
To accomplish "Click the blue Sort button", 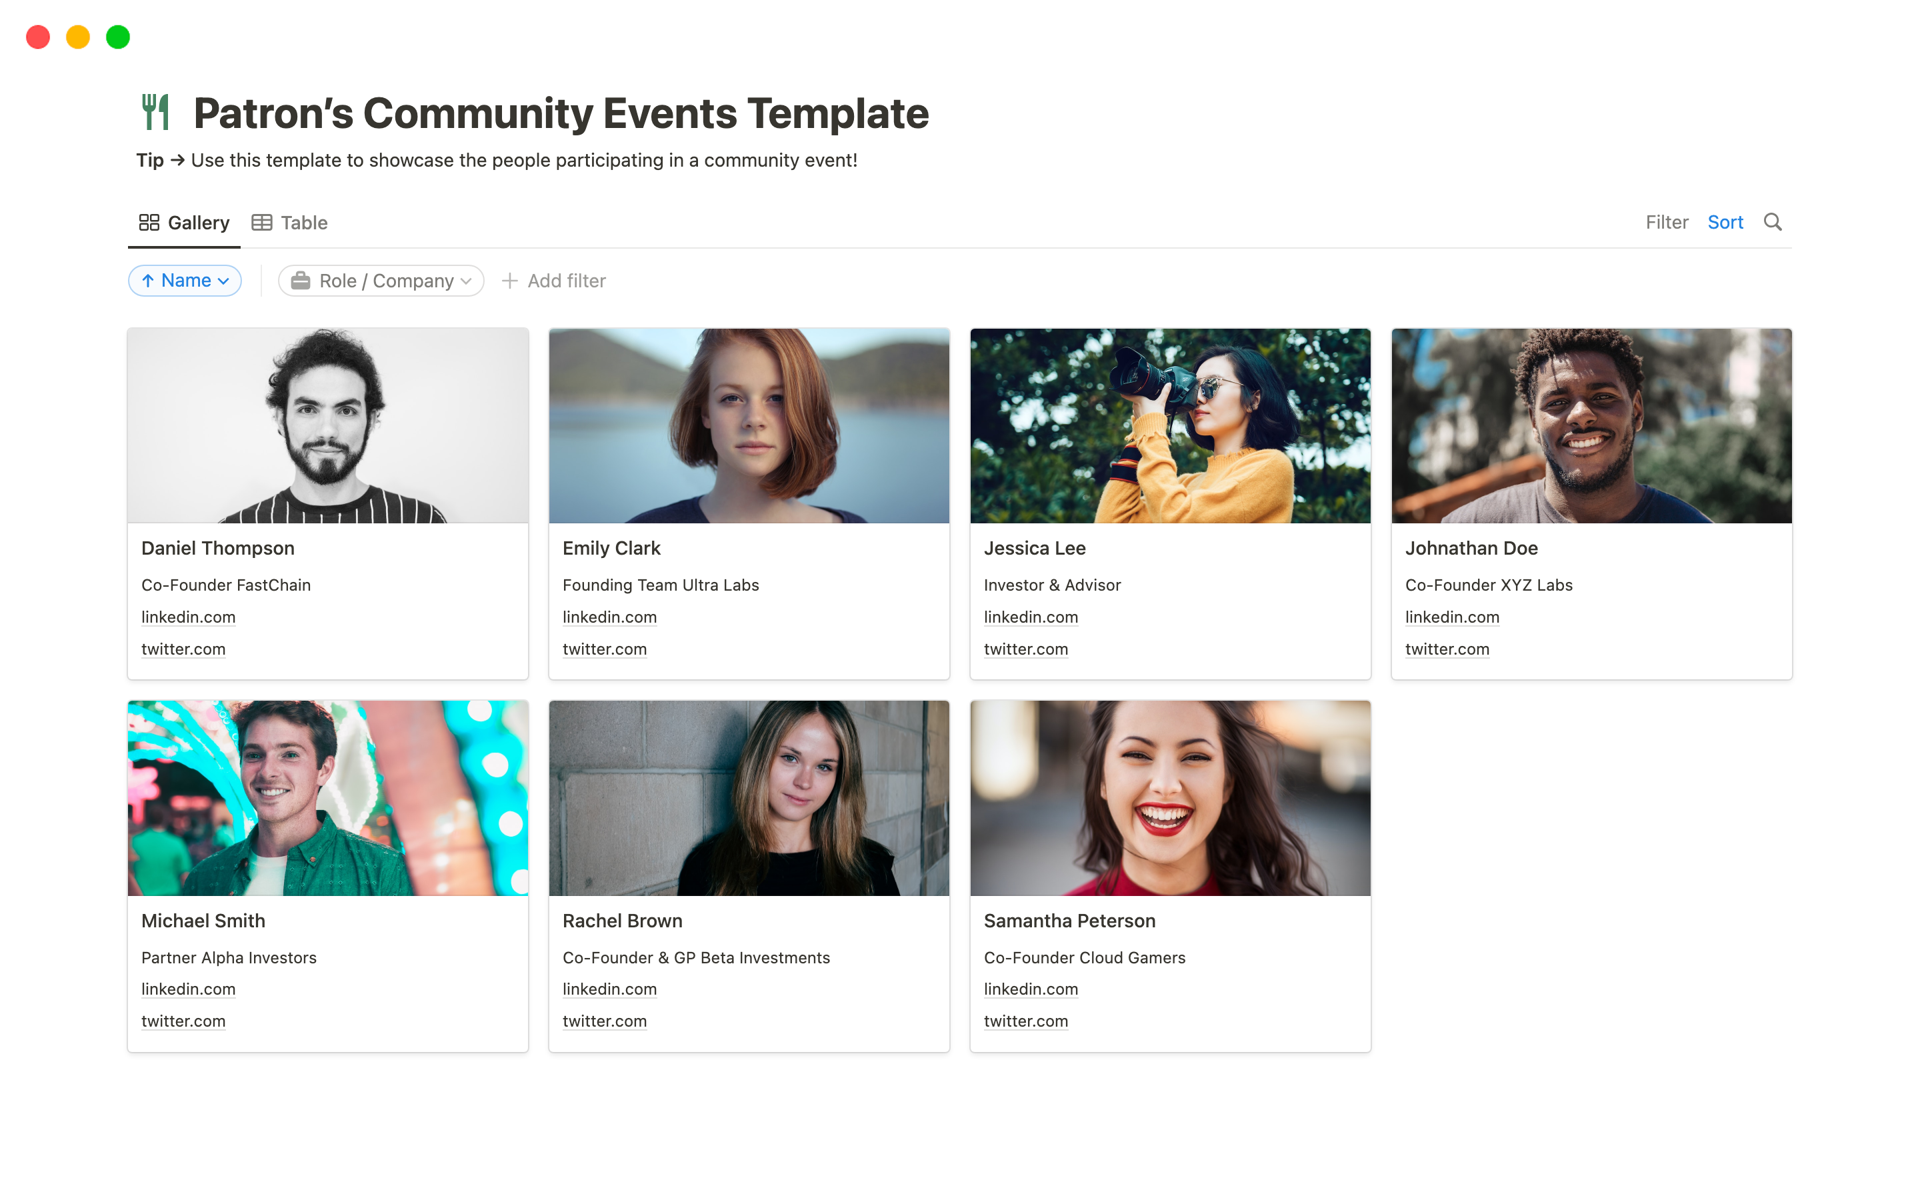I will point(1725,222).
